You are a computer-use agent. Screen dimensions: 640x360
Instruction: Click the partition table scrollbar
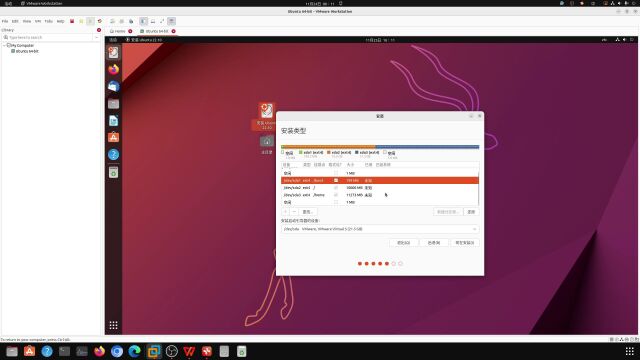[x=478, y=188]
